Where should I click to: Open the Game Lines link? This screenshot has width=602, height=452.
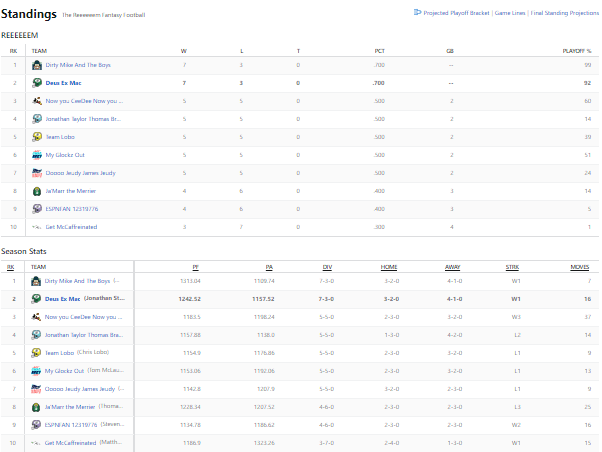(x=514, y=13)
